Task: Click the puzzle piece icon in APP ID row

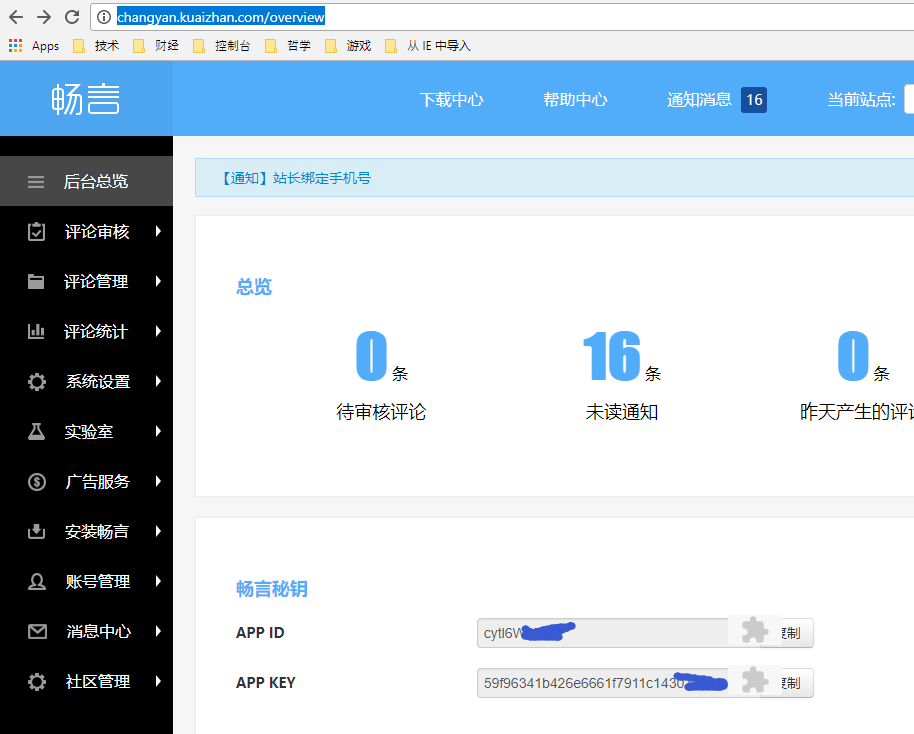Action: (755, 631)
